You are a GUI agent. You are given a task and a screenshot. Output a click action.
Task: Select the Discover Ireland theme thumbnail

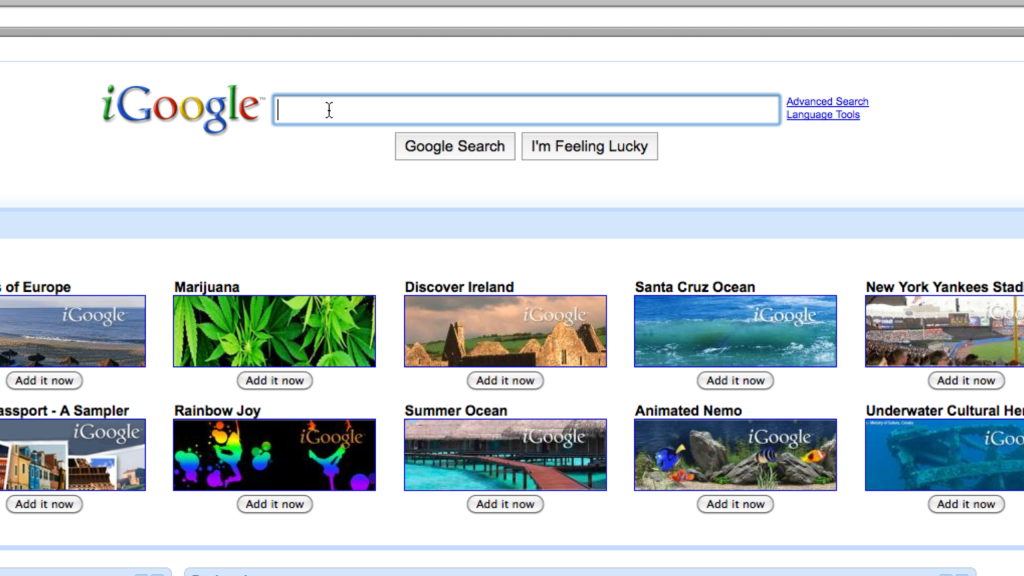click(x=505, y=331)
